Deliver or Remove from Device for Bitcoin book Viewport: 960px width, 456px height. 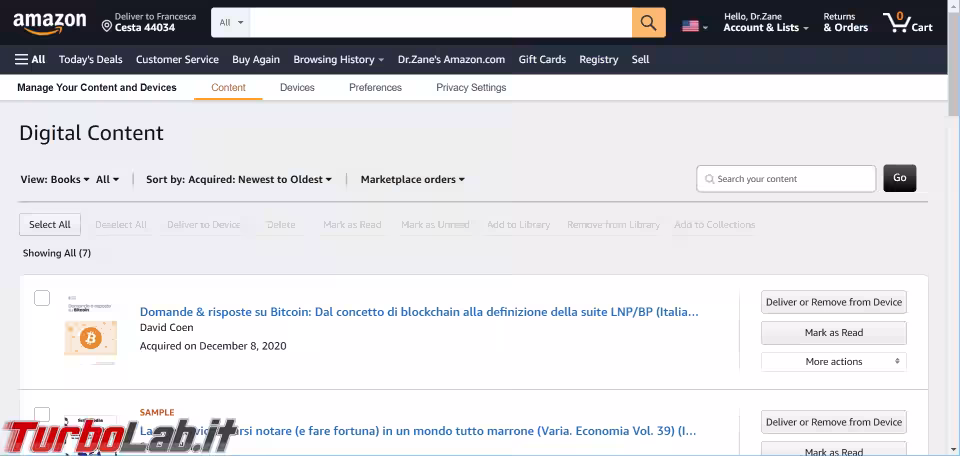[x=833, y=302]
